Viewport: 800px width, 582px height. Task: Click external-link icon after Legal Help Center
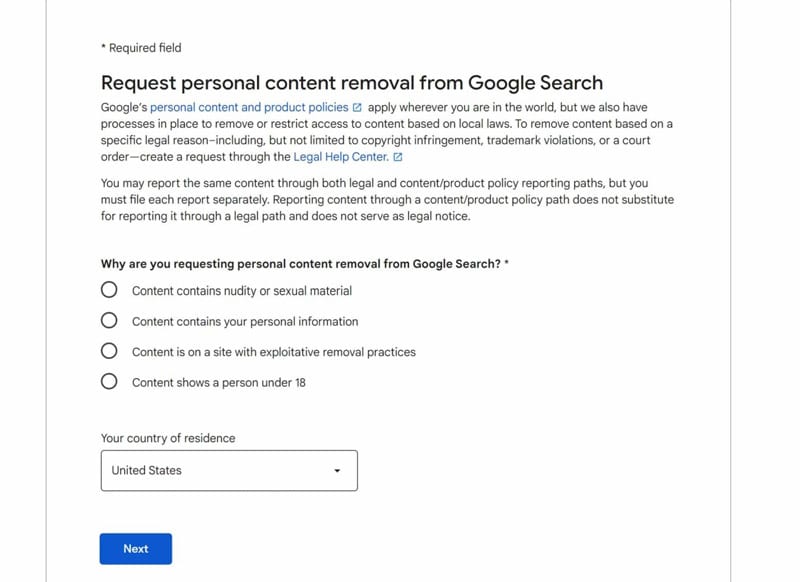pos(398,157)
